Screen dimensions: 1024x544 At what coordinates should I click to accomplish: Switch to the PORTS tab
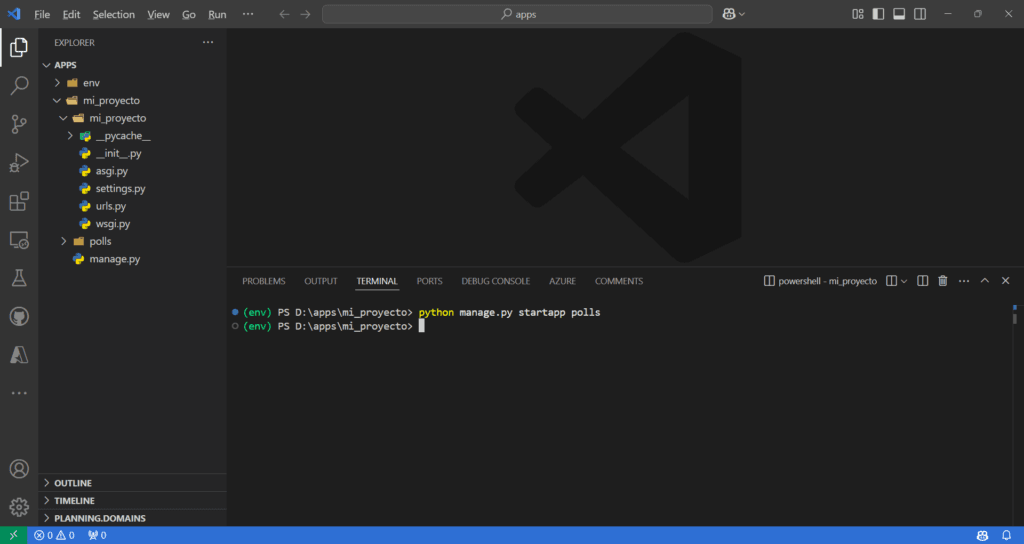(x=430, y=281)
